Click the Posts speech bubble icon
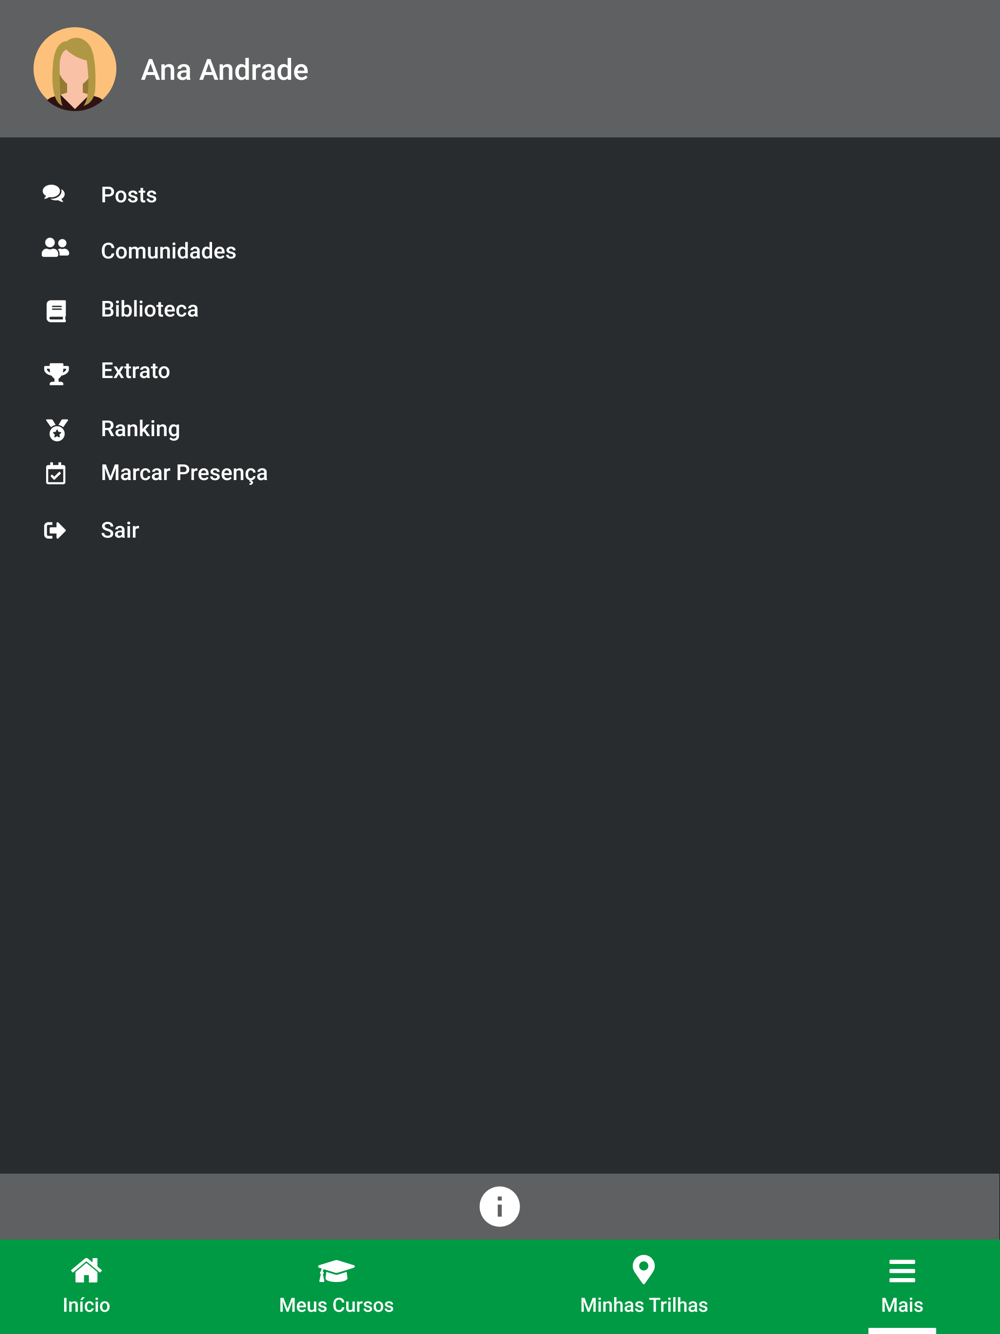 (54, 194)
